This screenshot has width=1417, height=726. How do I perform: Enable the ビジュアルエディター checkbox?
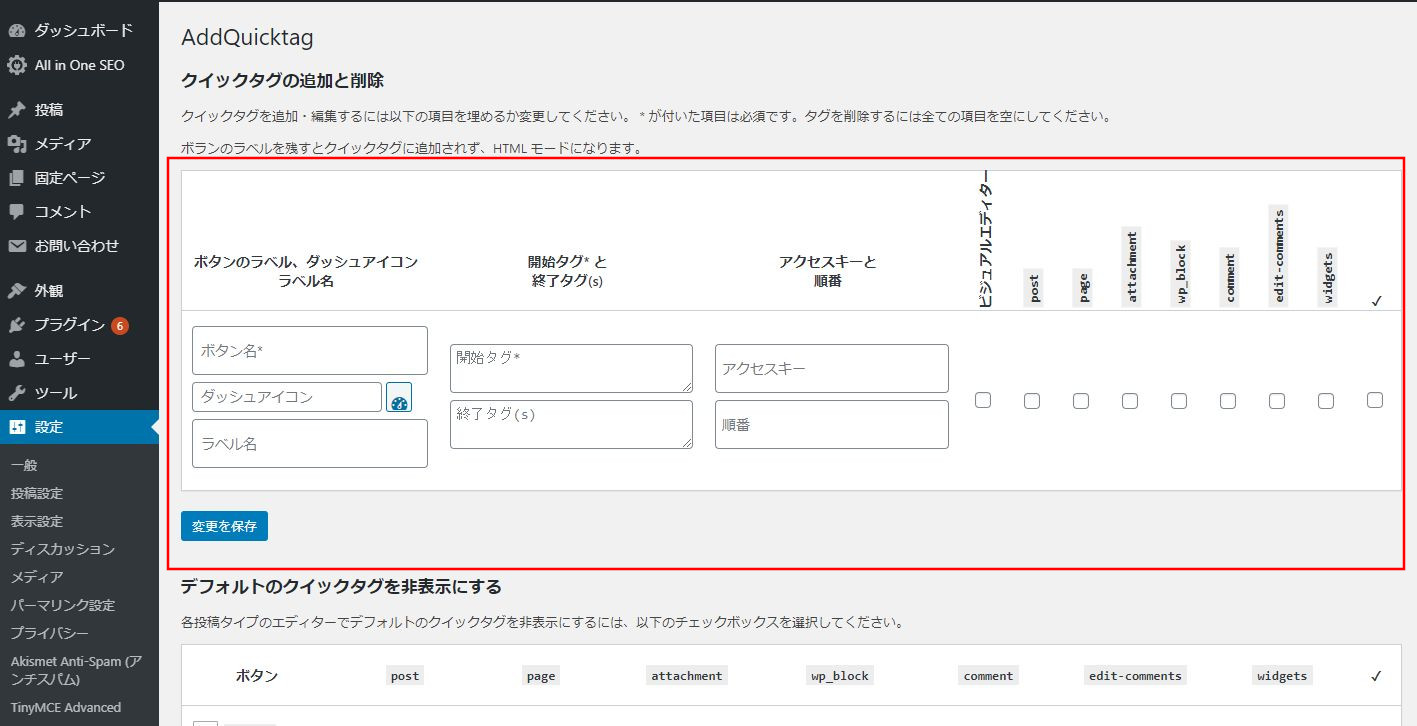[983, 400]
